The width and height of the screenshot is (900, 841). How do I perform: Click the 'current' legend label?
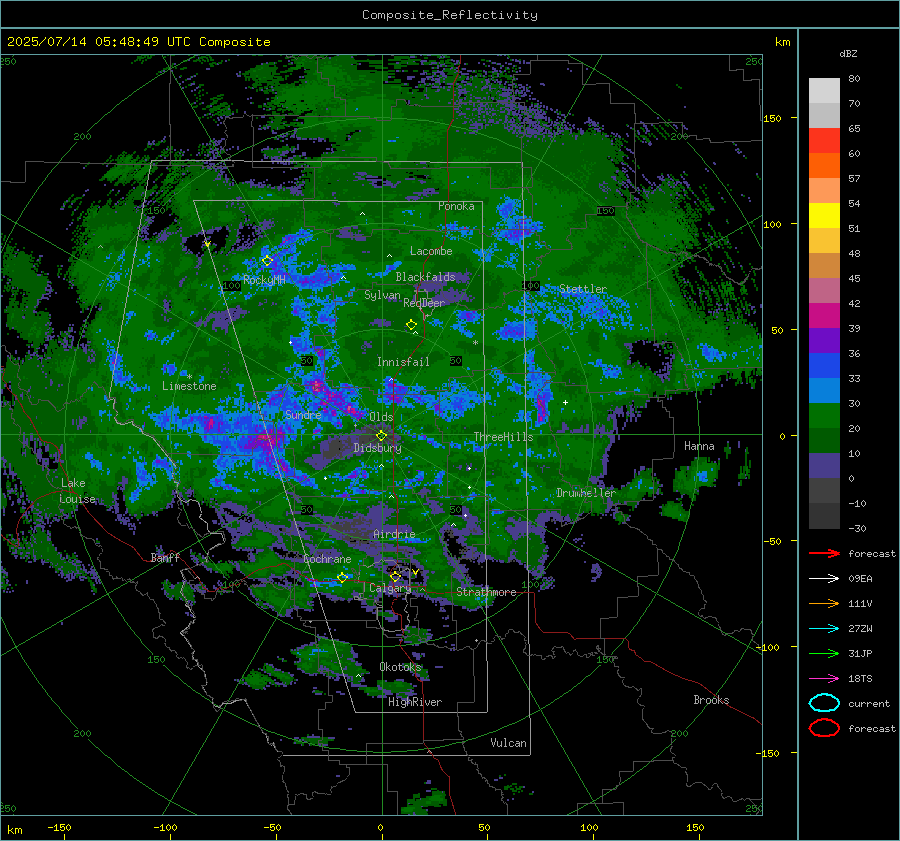point(869,704)
